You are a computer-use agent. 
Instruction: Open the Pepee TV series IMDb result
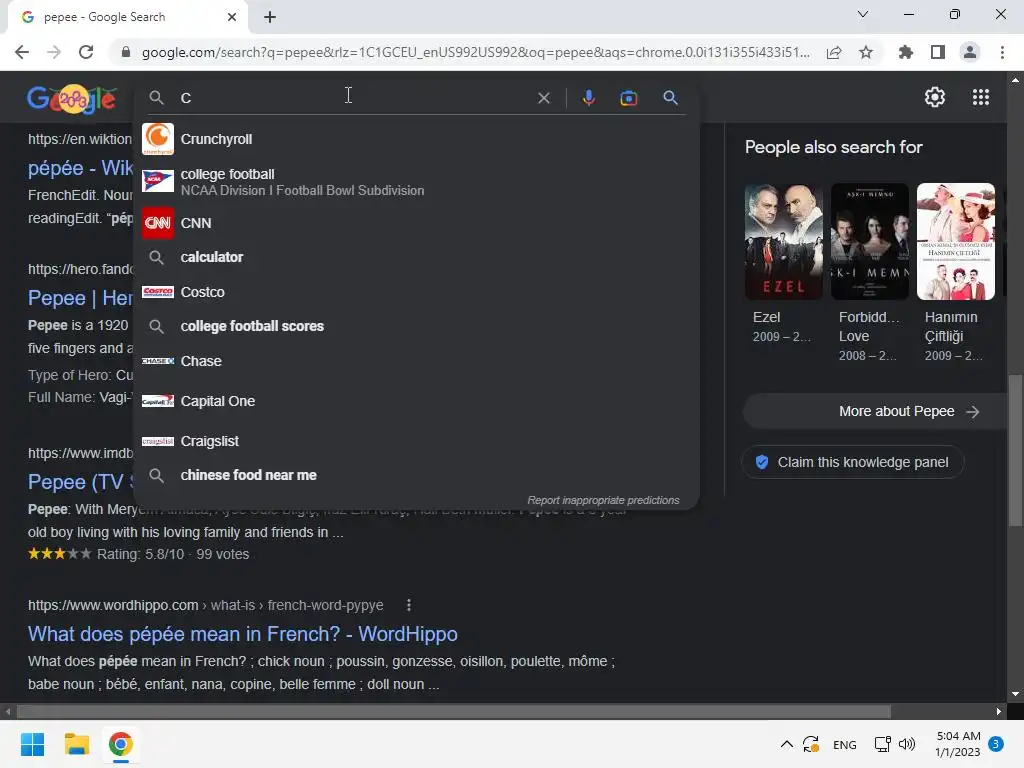[x=80, y=482]
